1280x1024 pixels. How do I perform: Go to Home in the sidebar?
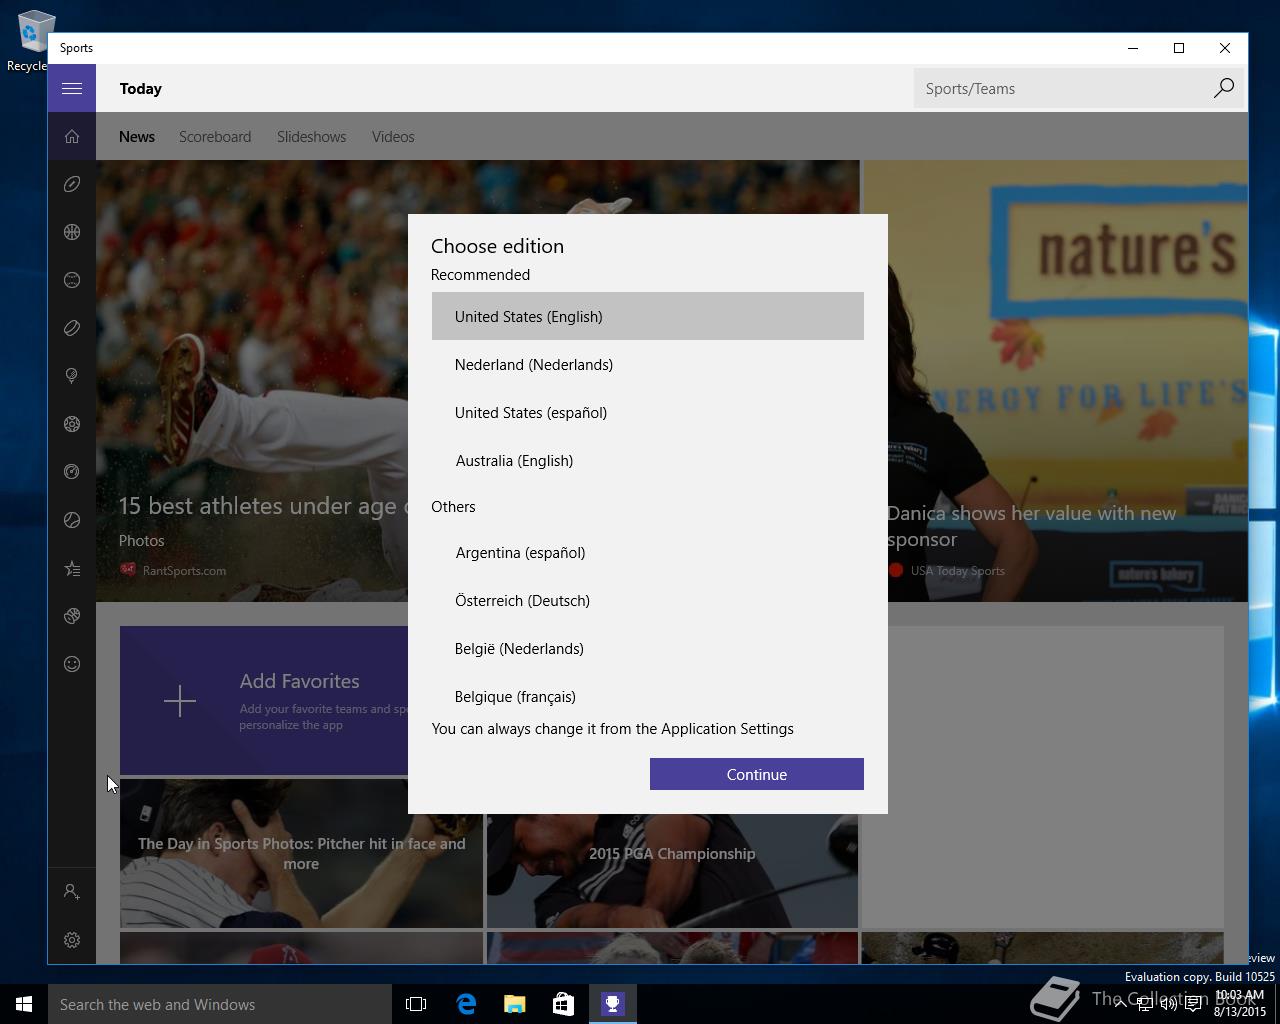point(72,136)
